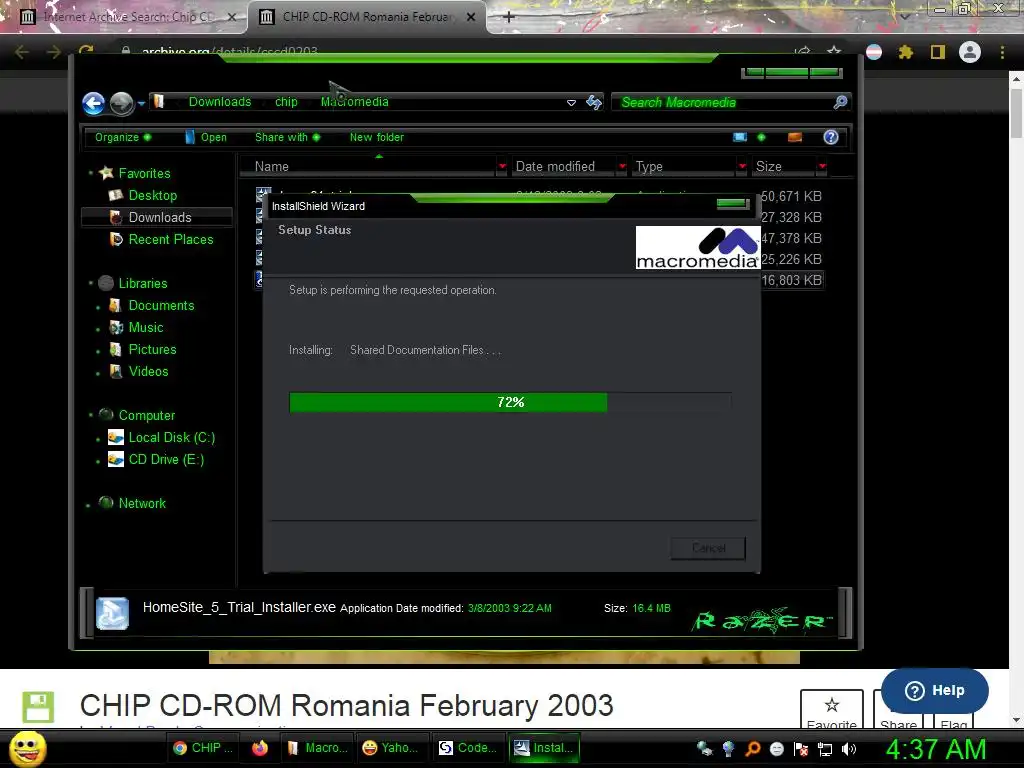The width and height of the screenshot is (1024, 768).
Task: Click the Change your view icon
Action: click(x=740, y=137)
